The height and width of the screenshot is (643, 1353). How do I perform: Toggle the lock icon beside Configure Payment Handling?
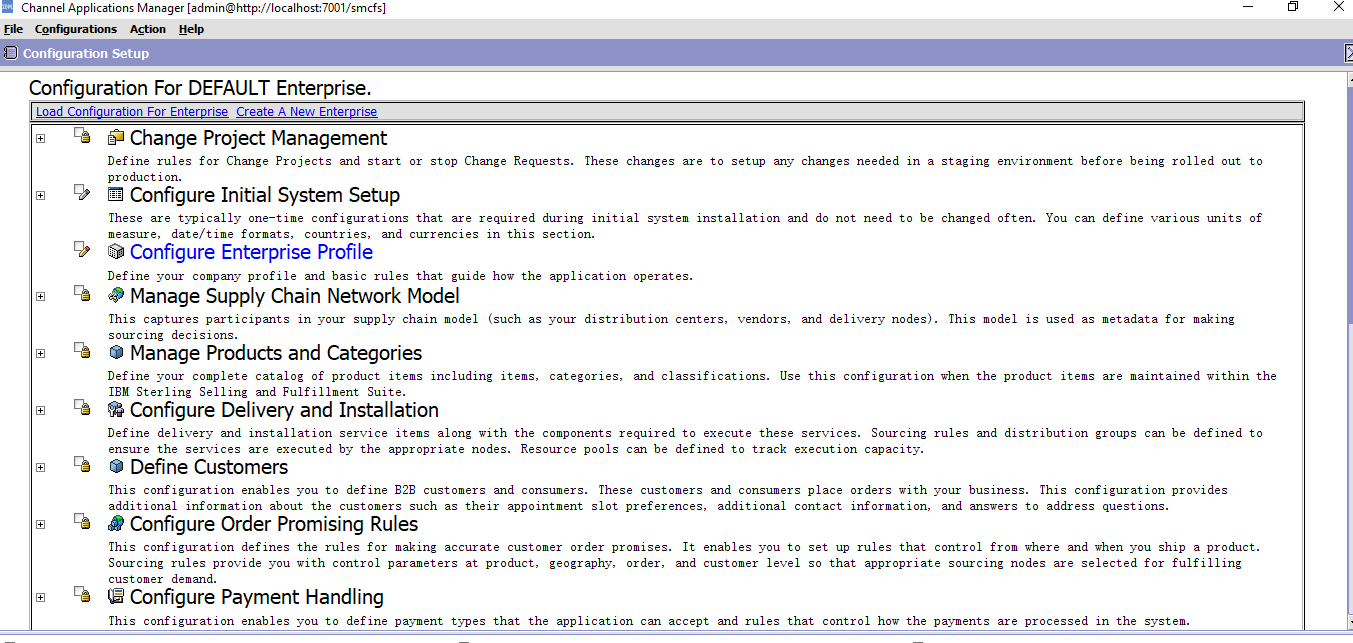(81, 594)
